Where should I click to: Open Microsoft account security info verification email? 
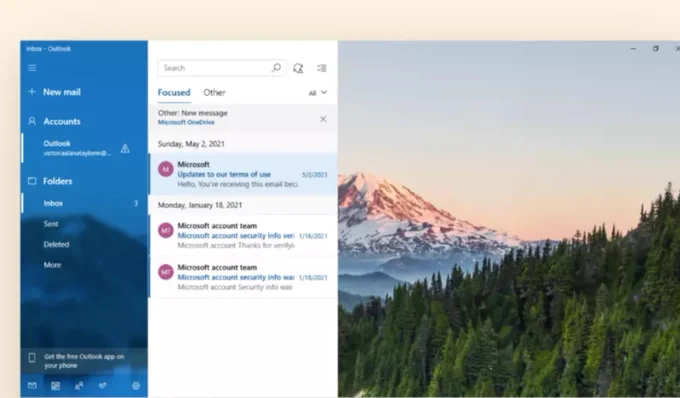point(243,235)
